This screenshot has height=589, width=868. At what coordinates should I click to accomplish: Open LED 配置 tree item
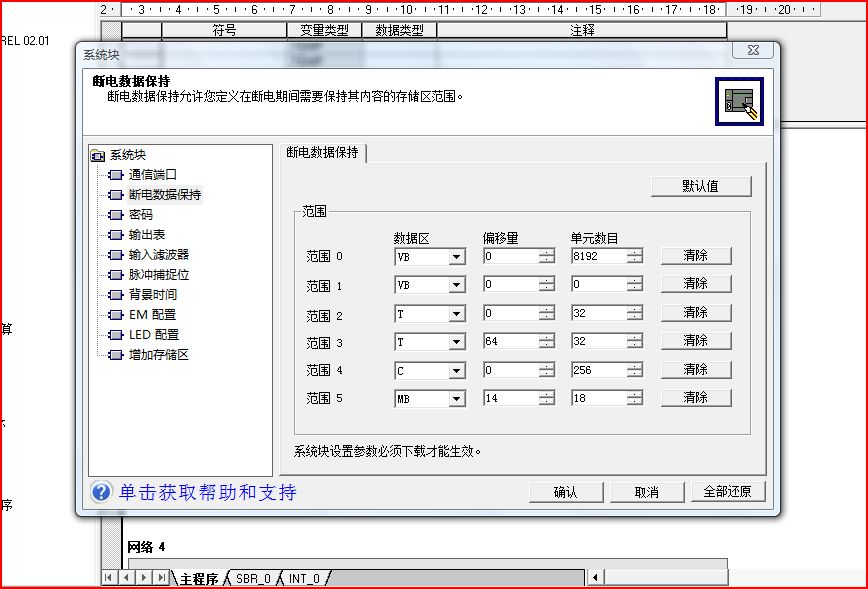click(153, 335)
